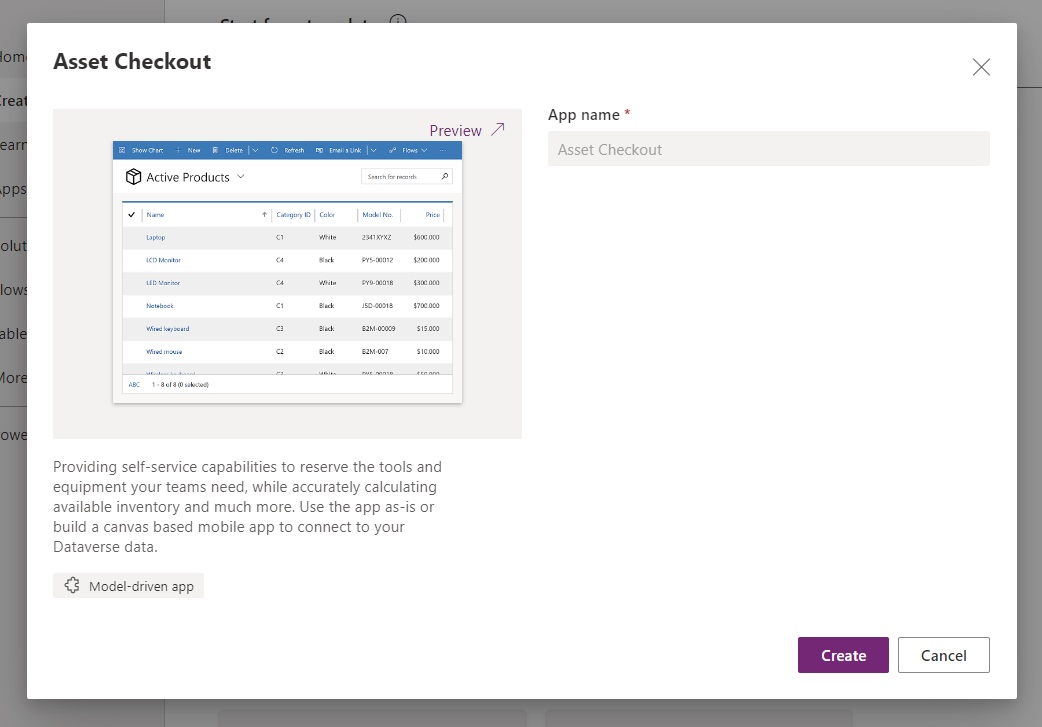Expand the Active Products view dropdown
This screenshot has width=1042, height=727.
(240, 177)
